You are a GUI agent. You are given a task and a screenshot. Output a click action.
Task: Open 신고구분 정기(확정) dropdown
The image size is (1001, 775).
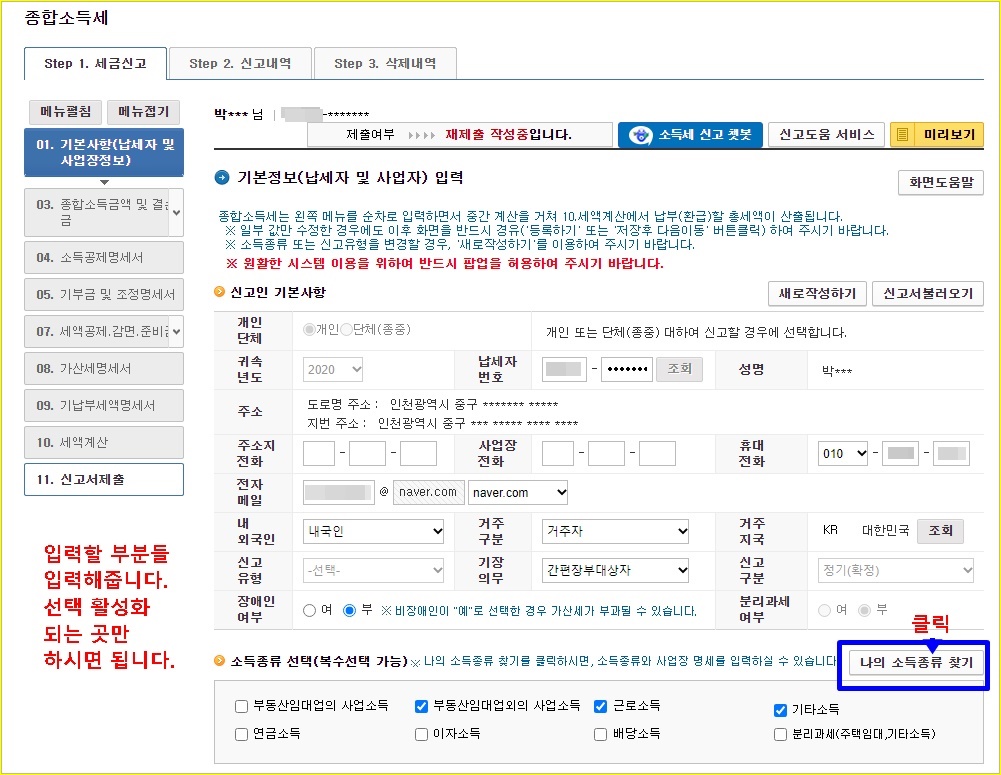896,570
